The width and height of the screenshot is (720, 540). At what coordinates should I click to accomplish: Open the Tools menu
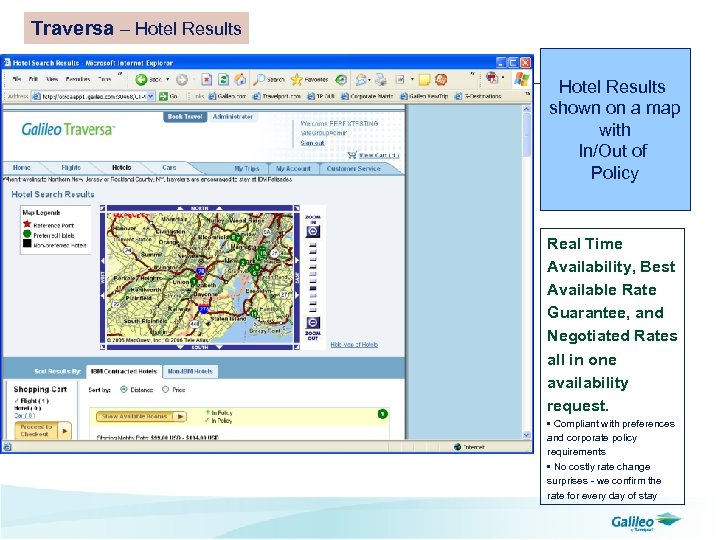105,79
